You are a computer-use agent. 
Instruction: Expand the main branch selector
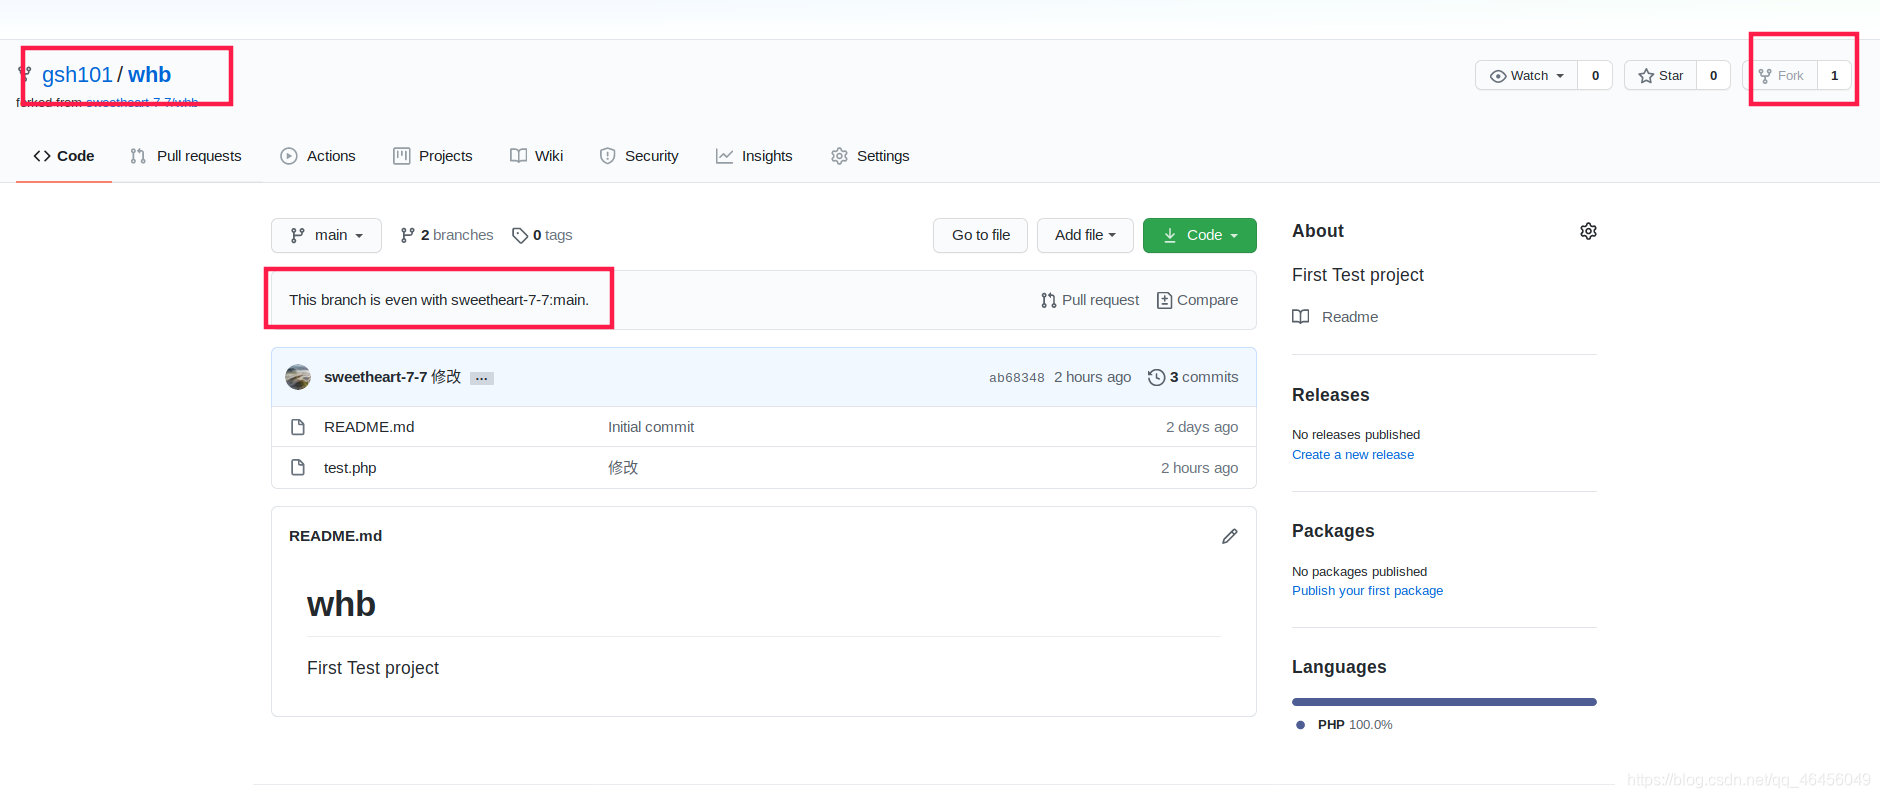point(326,235)
